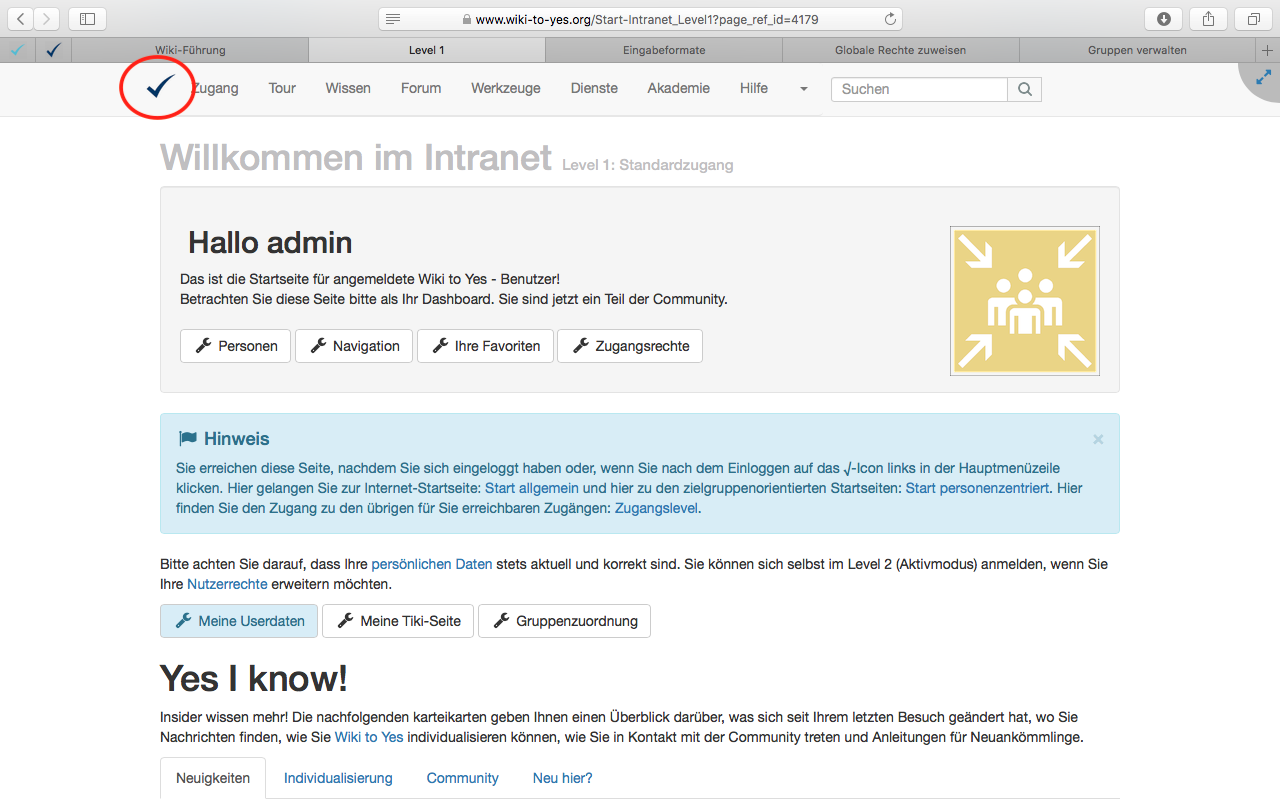Click the Zugangsrechte button
The height and width of the screenshot is (800, 1280).
click(x=630, y=346)
